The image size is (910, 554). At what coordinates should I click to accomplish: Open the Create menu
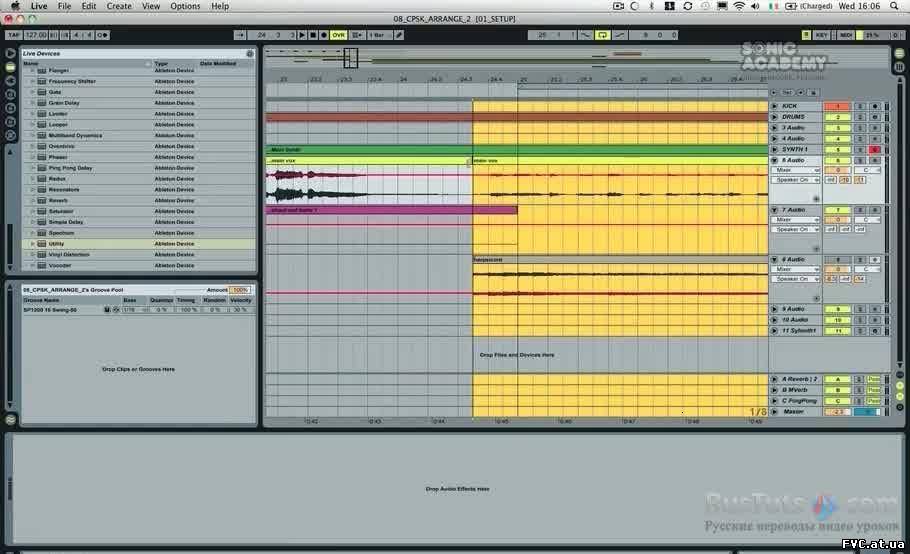pyautogui.click(x=119, y=6)
